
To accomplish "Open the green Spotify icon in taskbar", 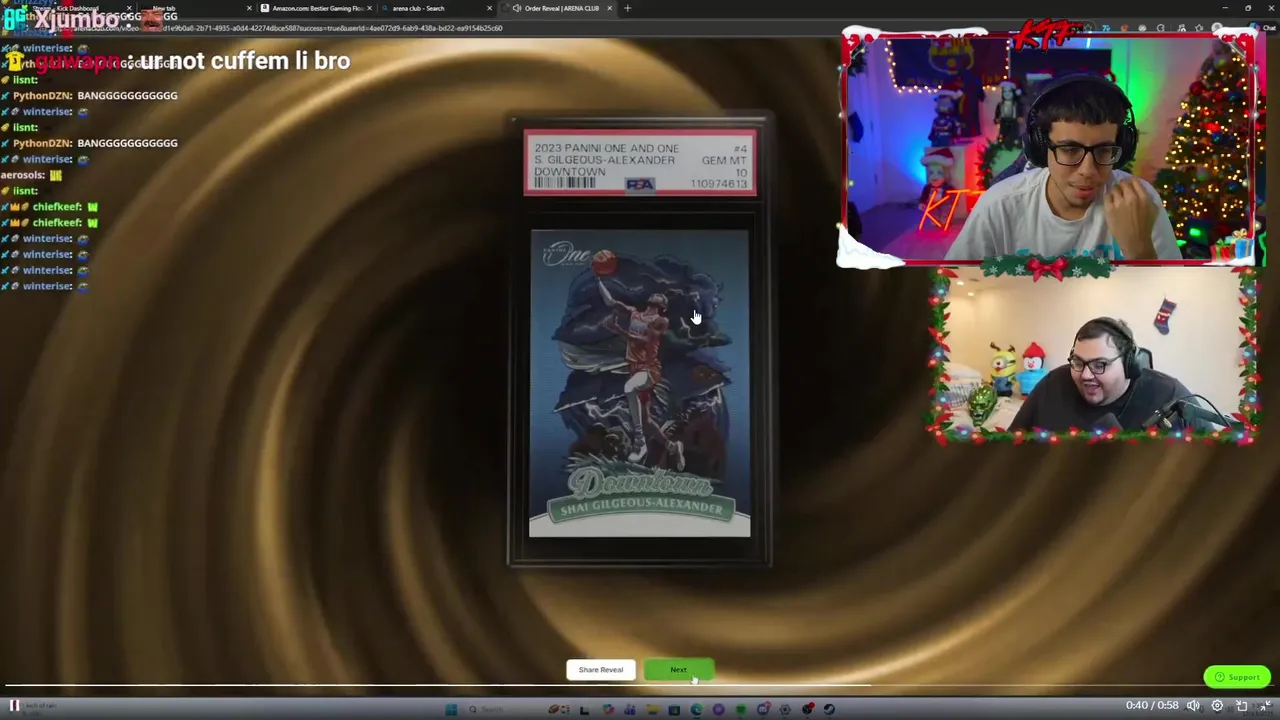I will pyautogui.click(x=741, y=709).
